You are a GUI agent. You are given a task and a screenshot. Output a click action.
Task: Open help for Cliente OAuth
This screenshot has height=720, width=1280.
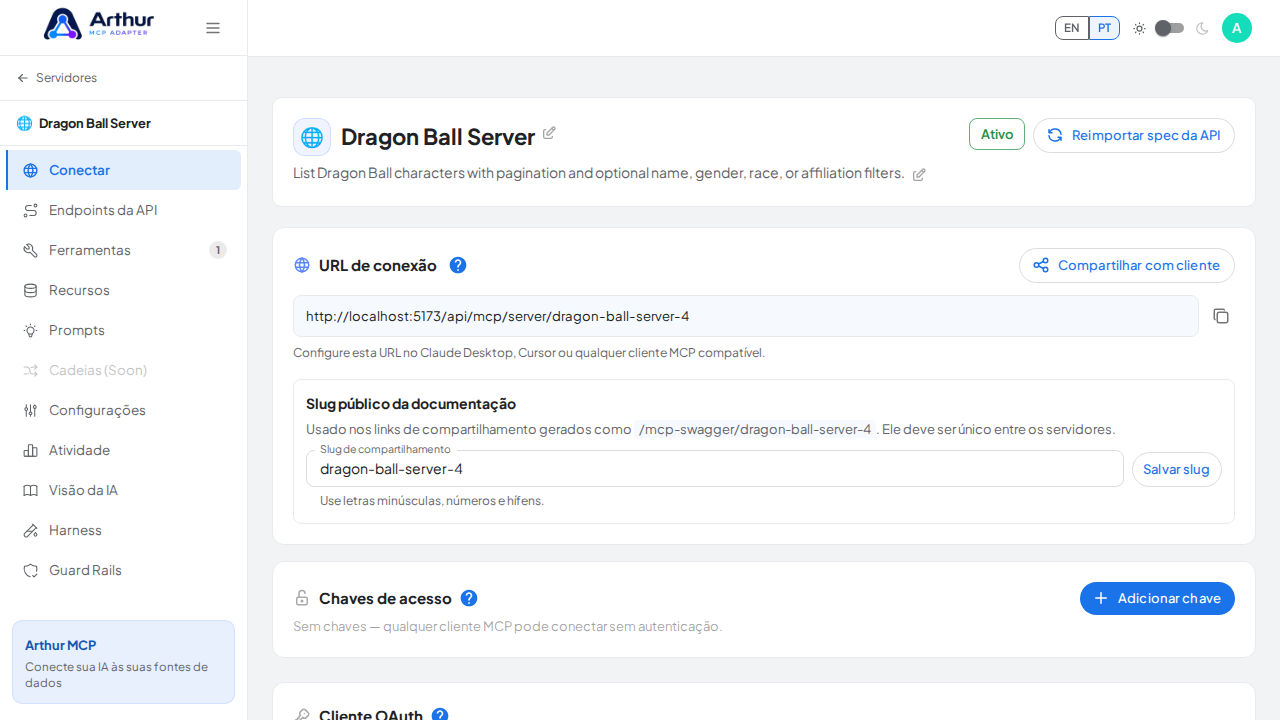pos(439,714)
